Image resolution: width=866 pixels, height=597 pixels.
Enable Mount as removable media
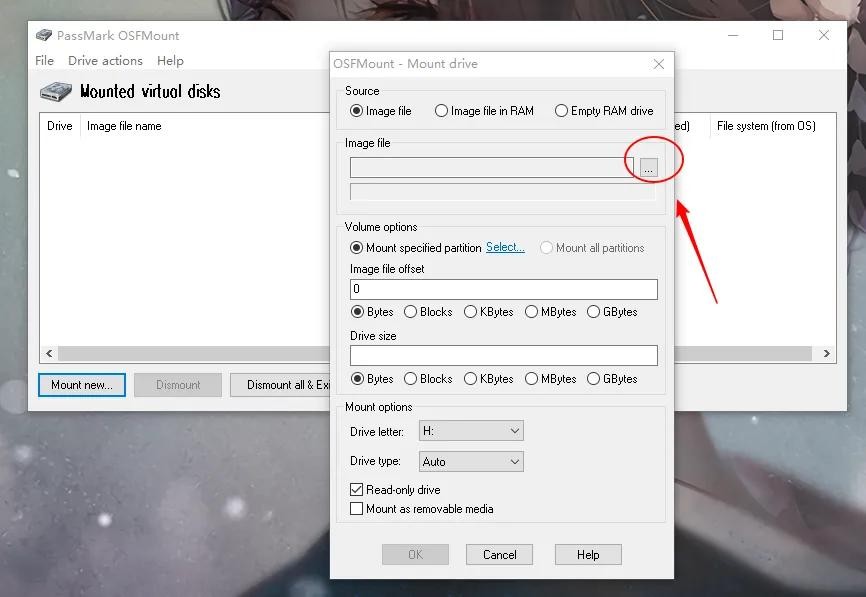tap(357, 509)
